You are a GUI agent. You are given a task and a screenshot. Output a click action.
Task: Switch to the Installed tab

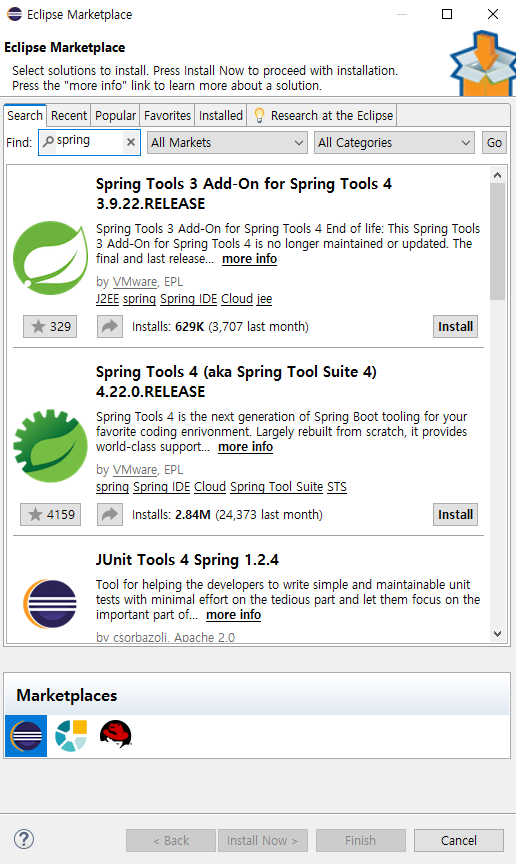pos(221,116)
